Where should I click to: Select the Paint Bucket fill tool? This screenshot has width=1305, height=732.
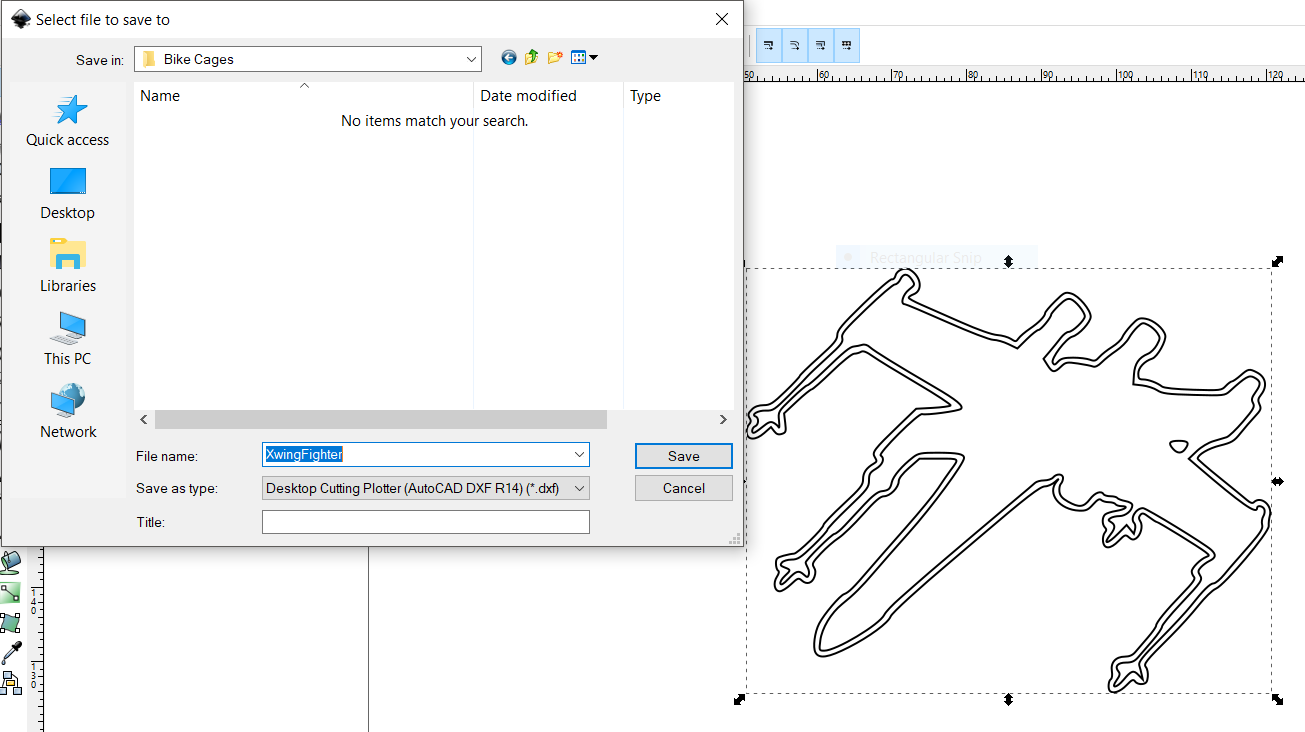pos(10,562)
